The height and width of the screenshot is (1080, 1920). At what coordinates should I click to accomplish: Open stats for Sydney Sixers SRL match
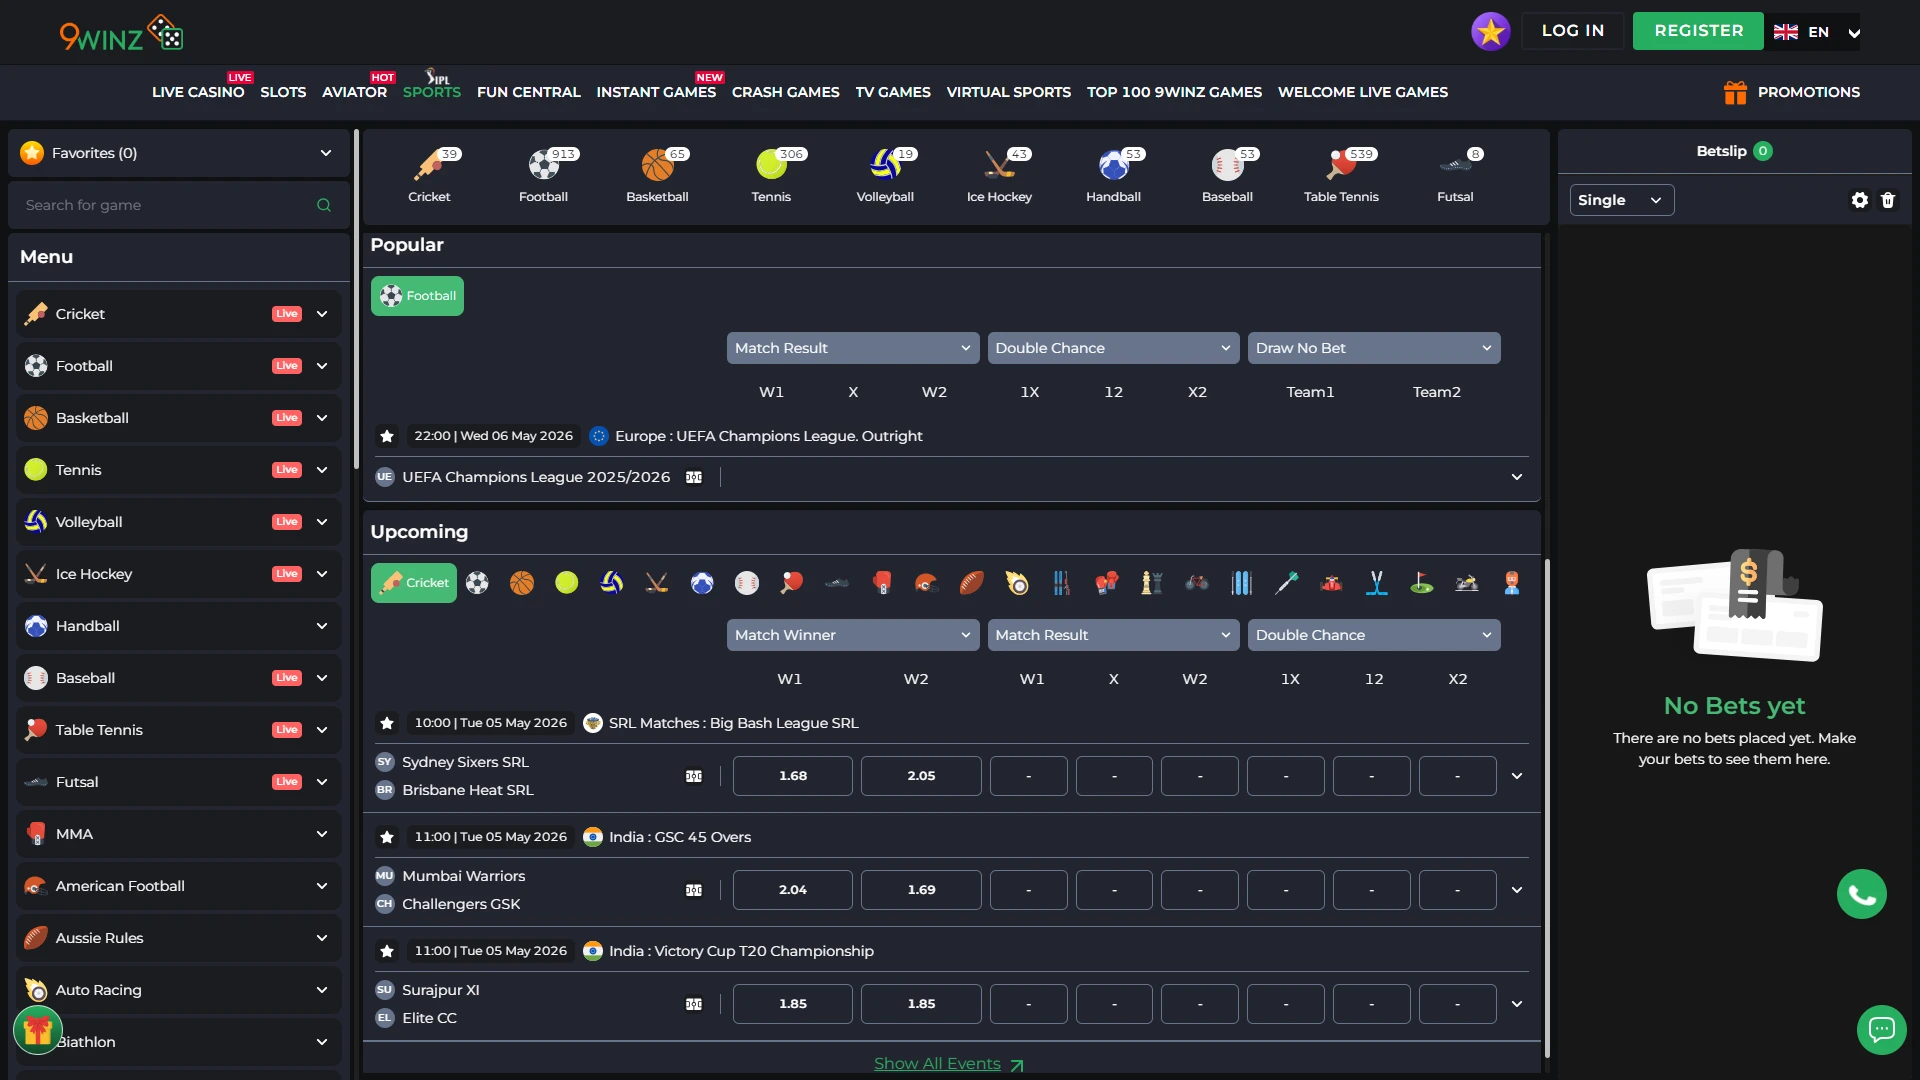click(694, 776)
